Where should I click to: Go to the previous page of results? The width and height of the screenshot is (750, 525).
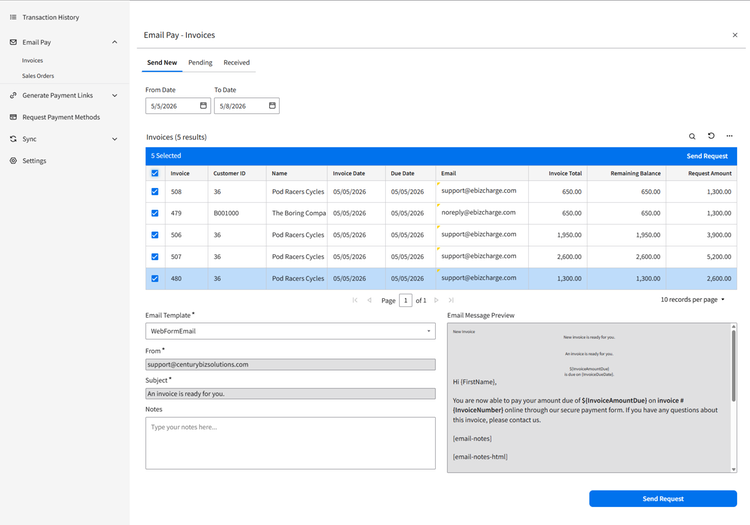pos(369,300)
